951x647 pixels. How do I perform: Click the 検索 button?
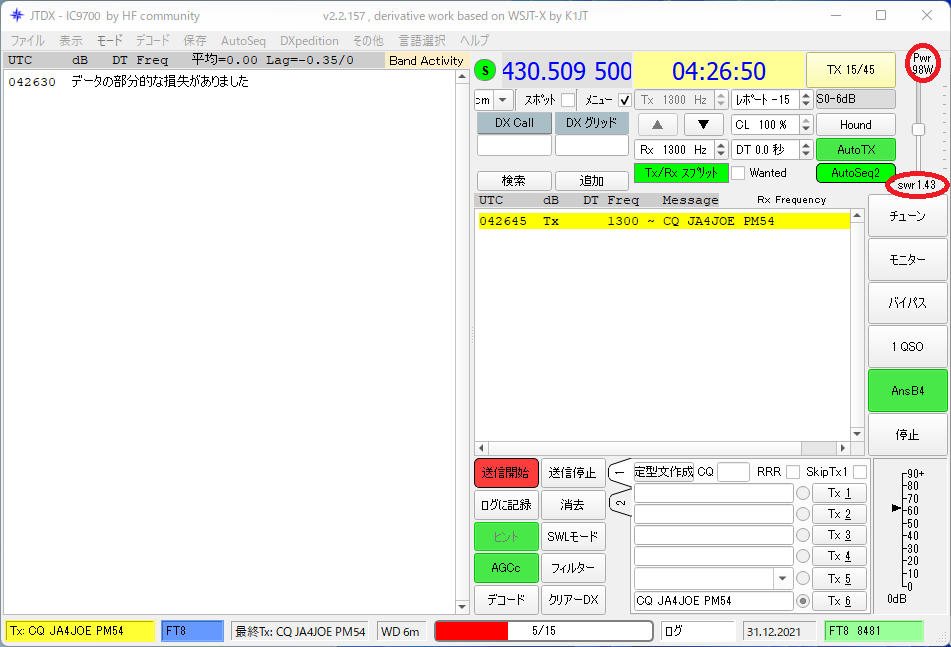tap(514, 181)
